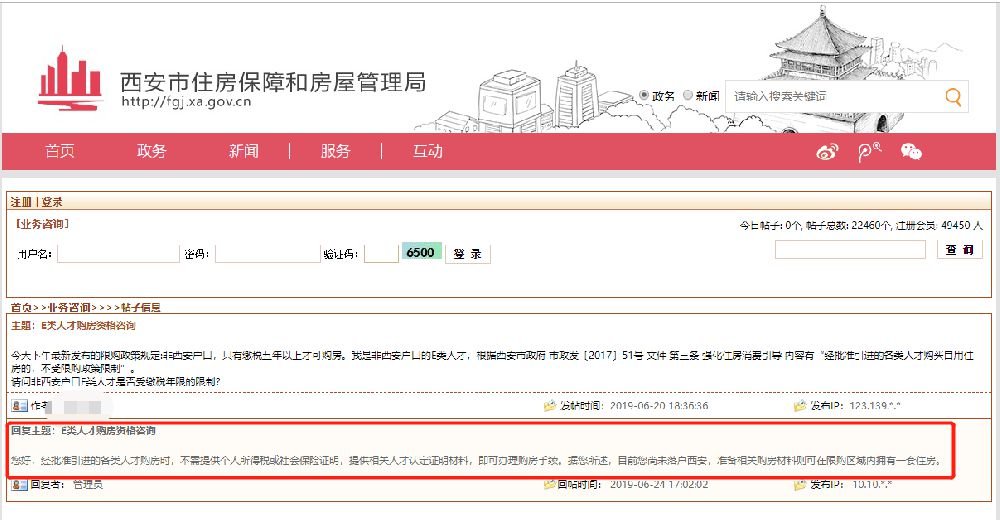Click the orange search magnifier icon

954,97
